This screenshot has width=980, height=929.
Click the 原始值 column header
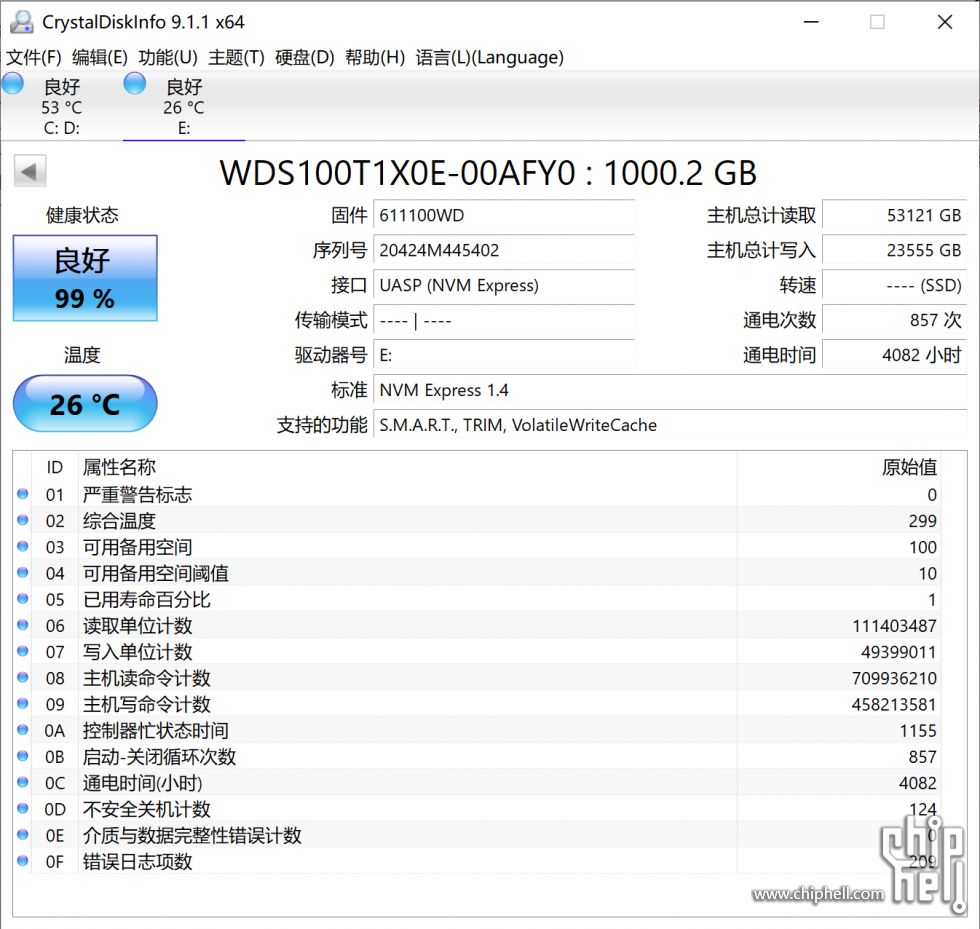click(x=839, y=467)
